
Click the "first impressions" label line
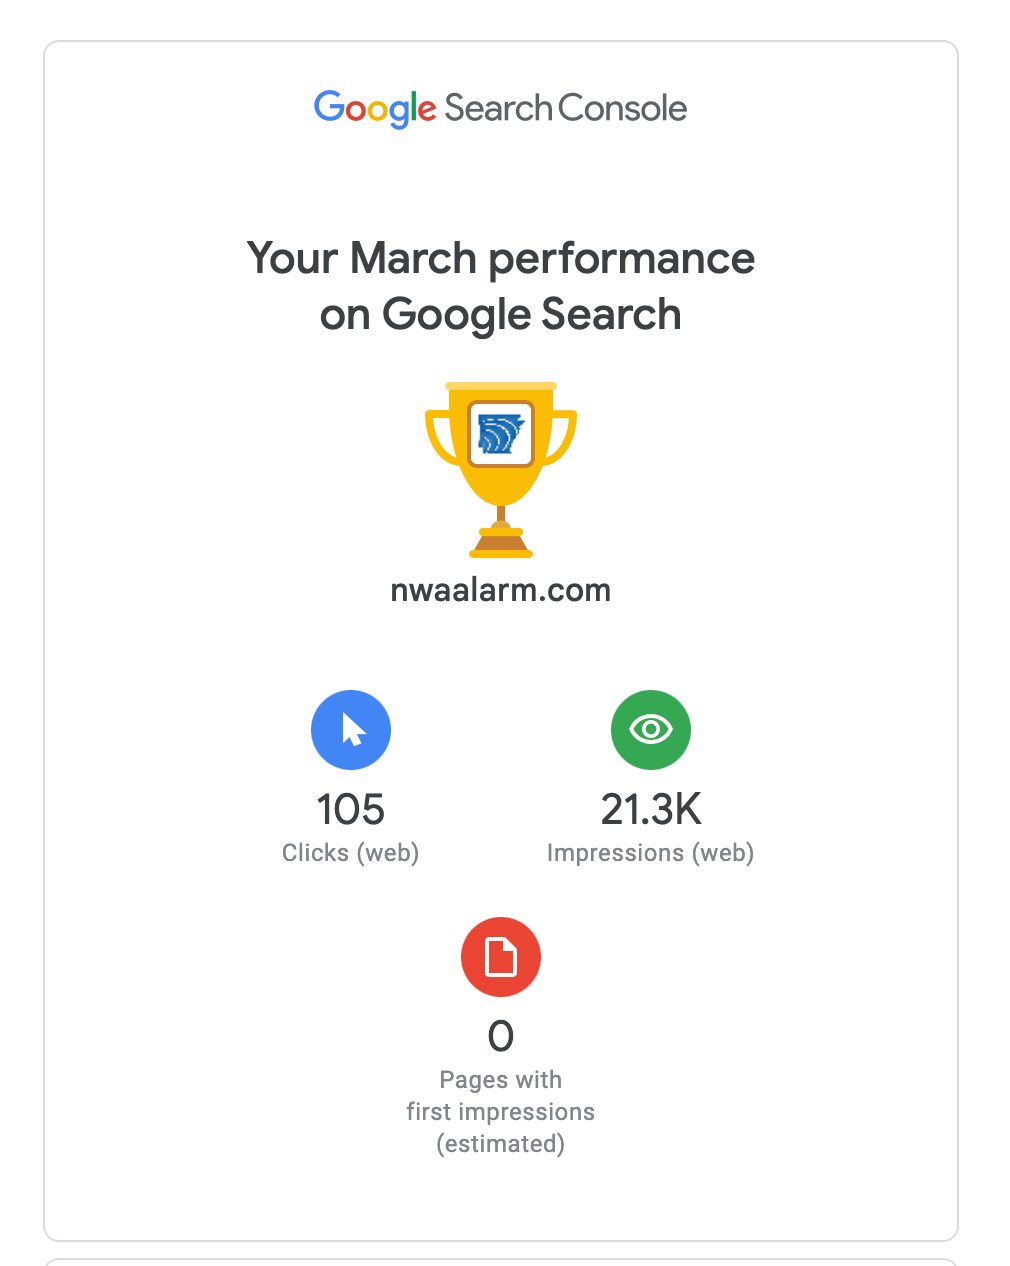point(501,1112)
